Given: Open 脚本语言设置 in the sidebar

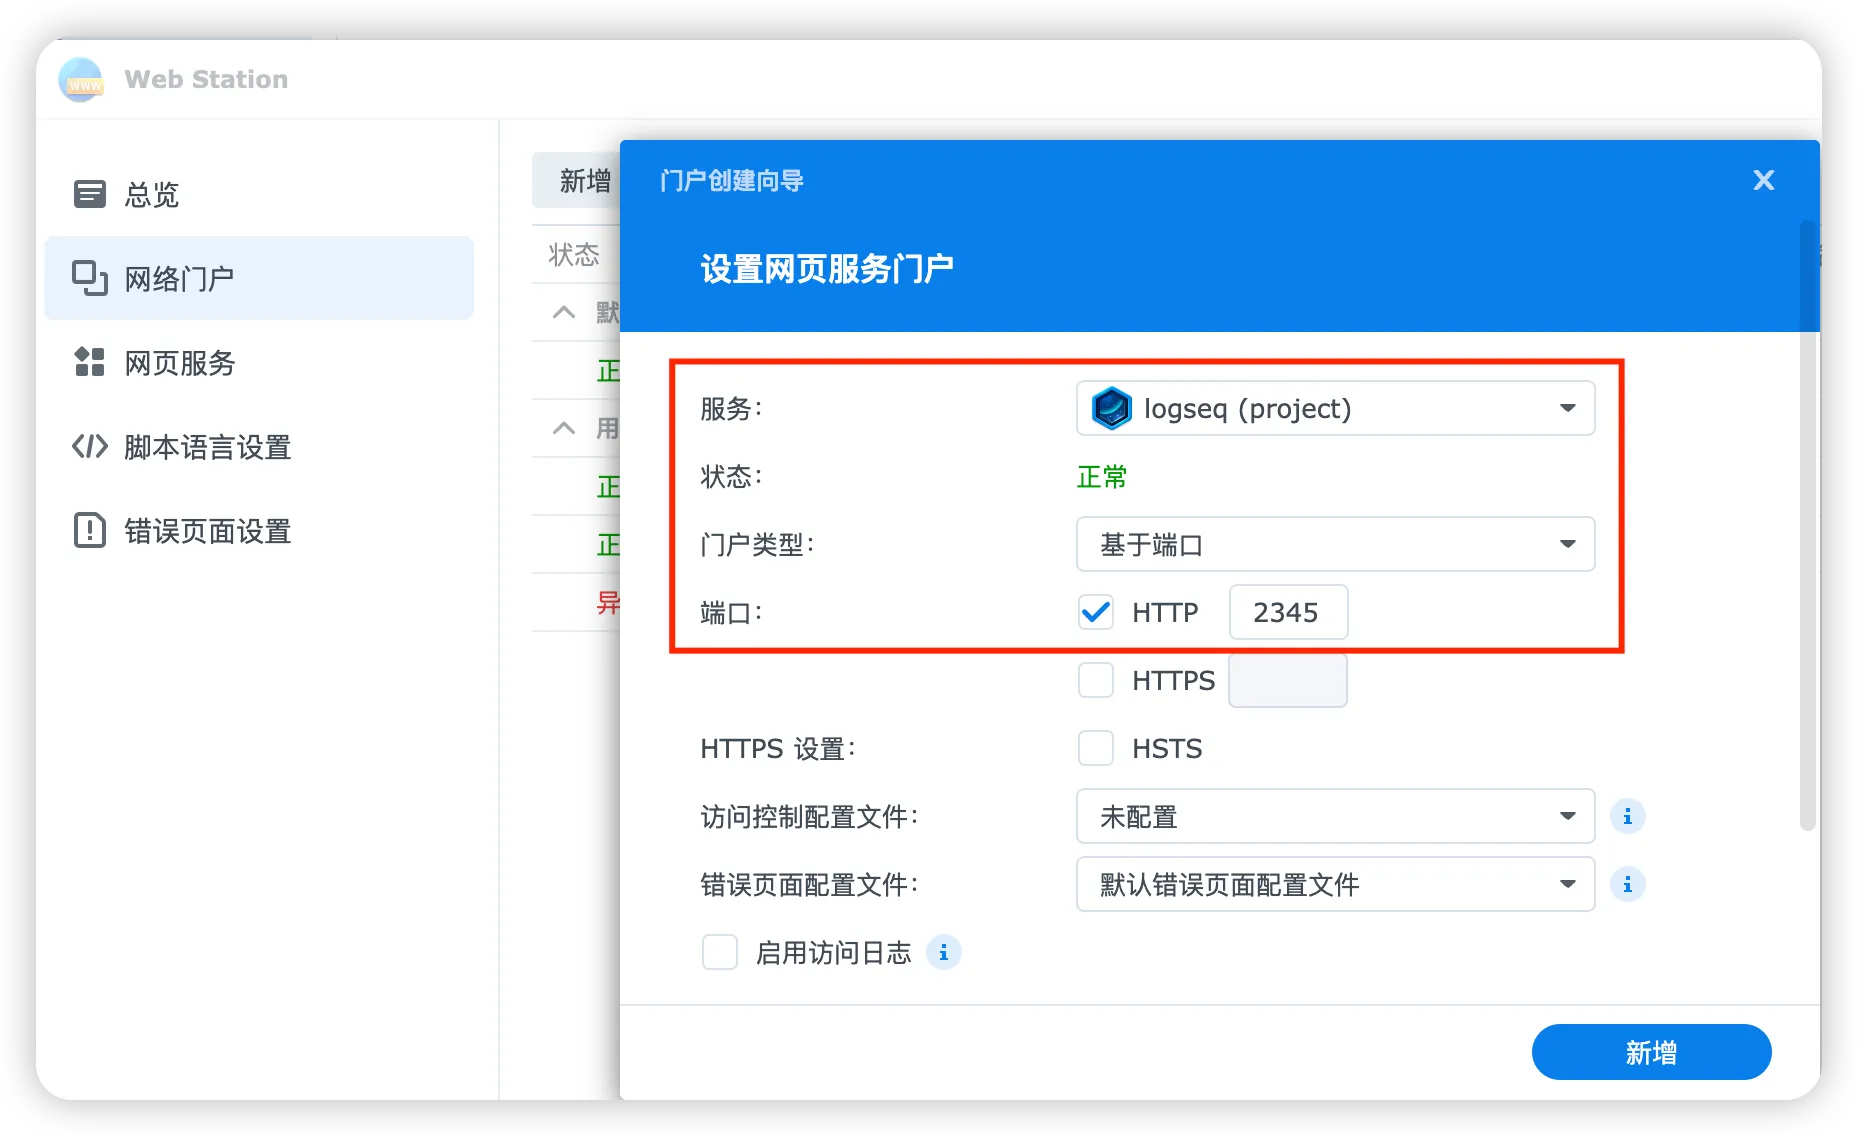Looking at the screenshot, I should click(x=259, y=446).
